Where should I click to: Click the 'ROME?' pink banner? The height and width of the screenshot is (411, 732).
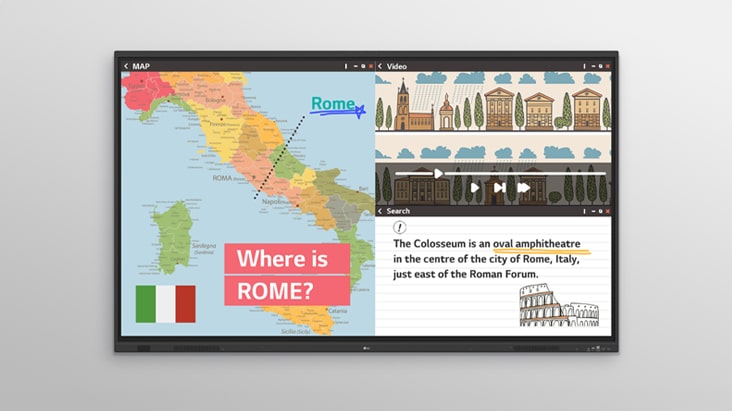coord(274,291)
